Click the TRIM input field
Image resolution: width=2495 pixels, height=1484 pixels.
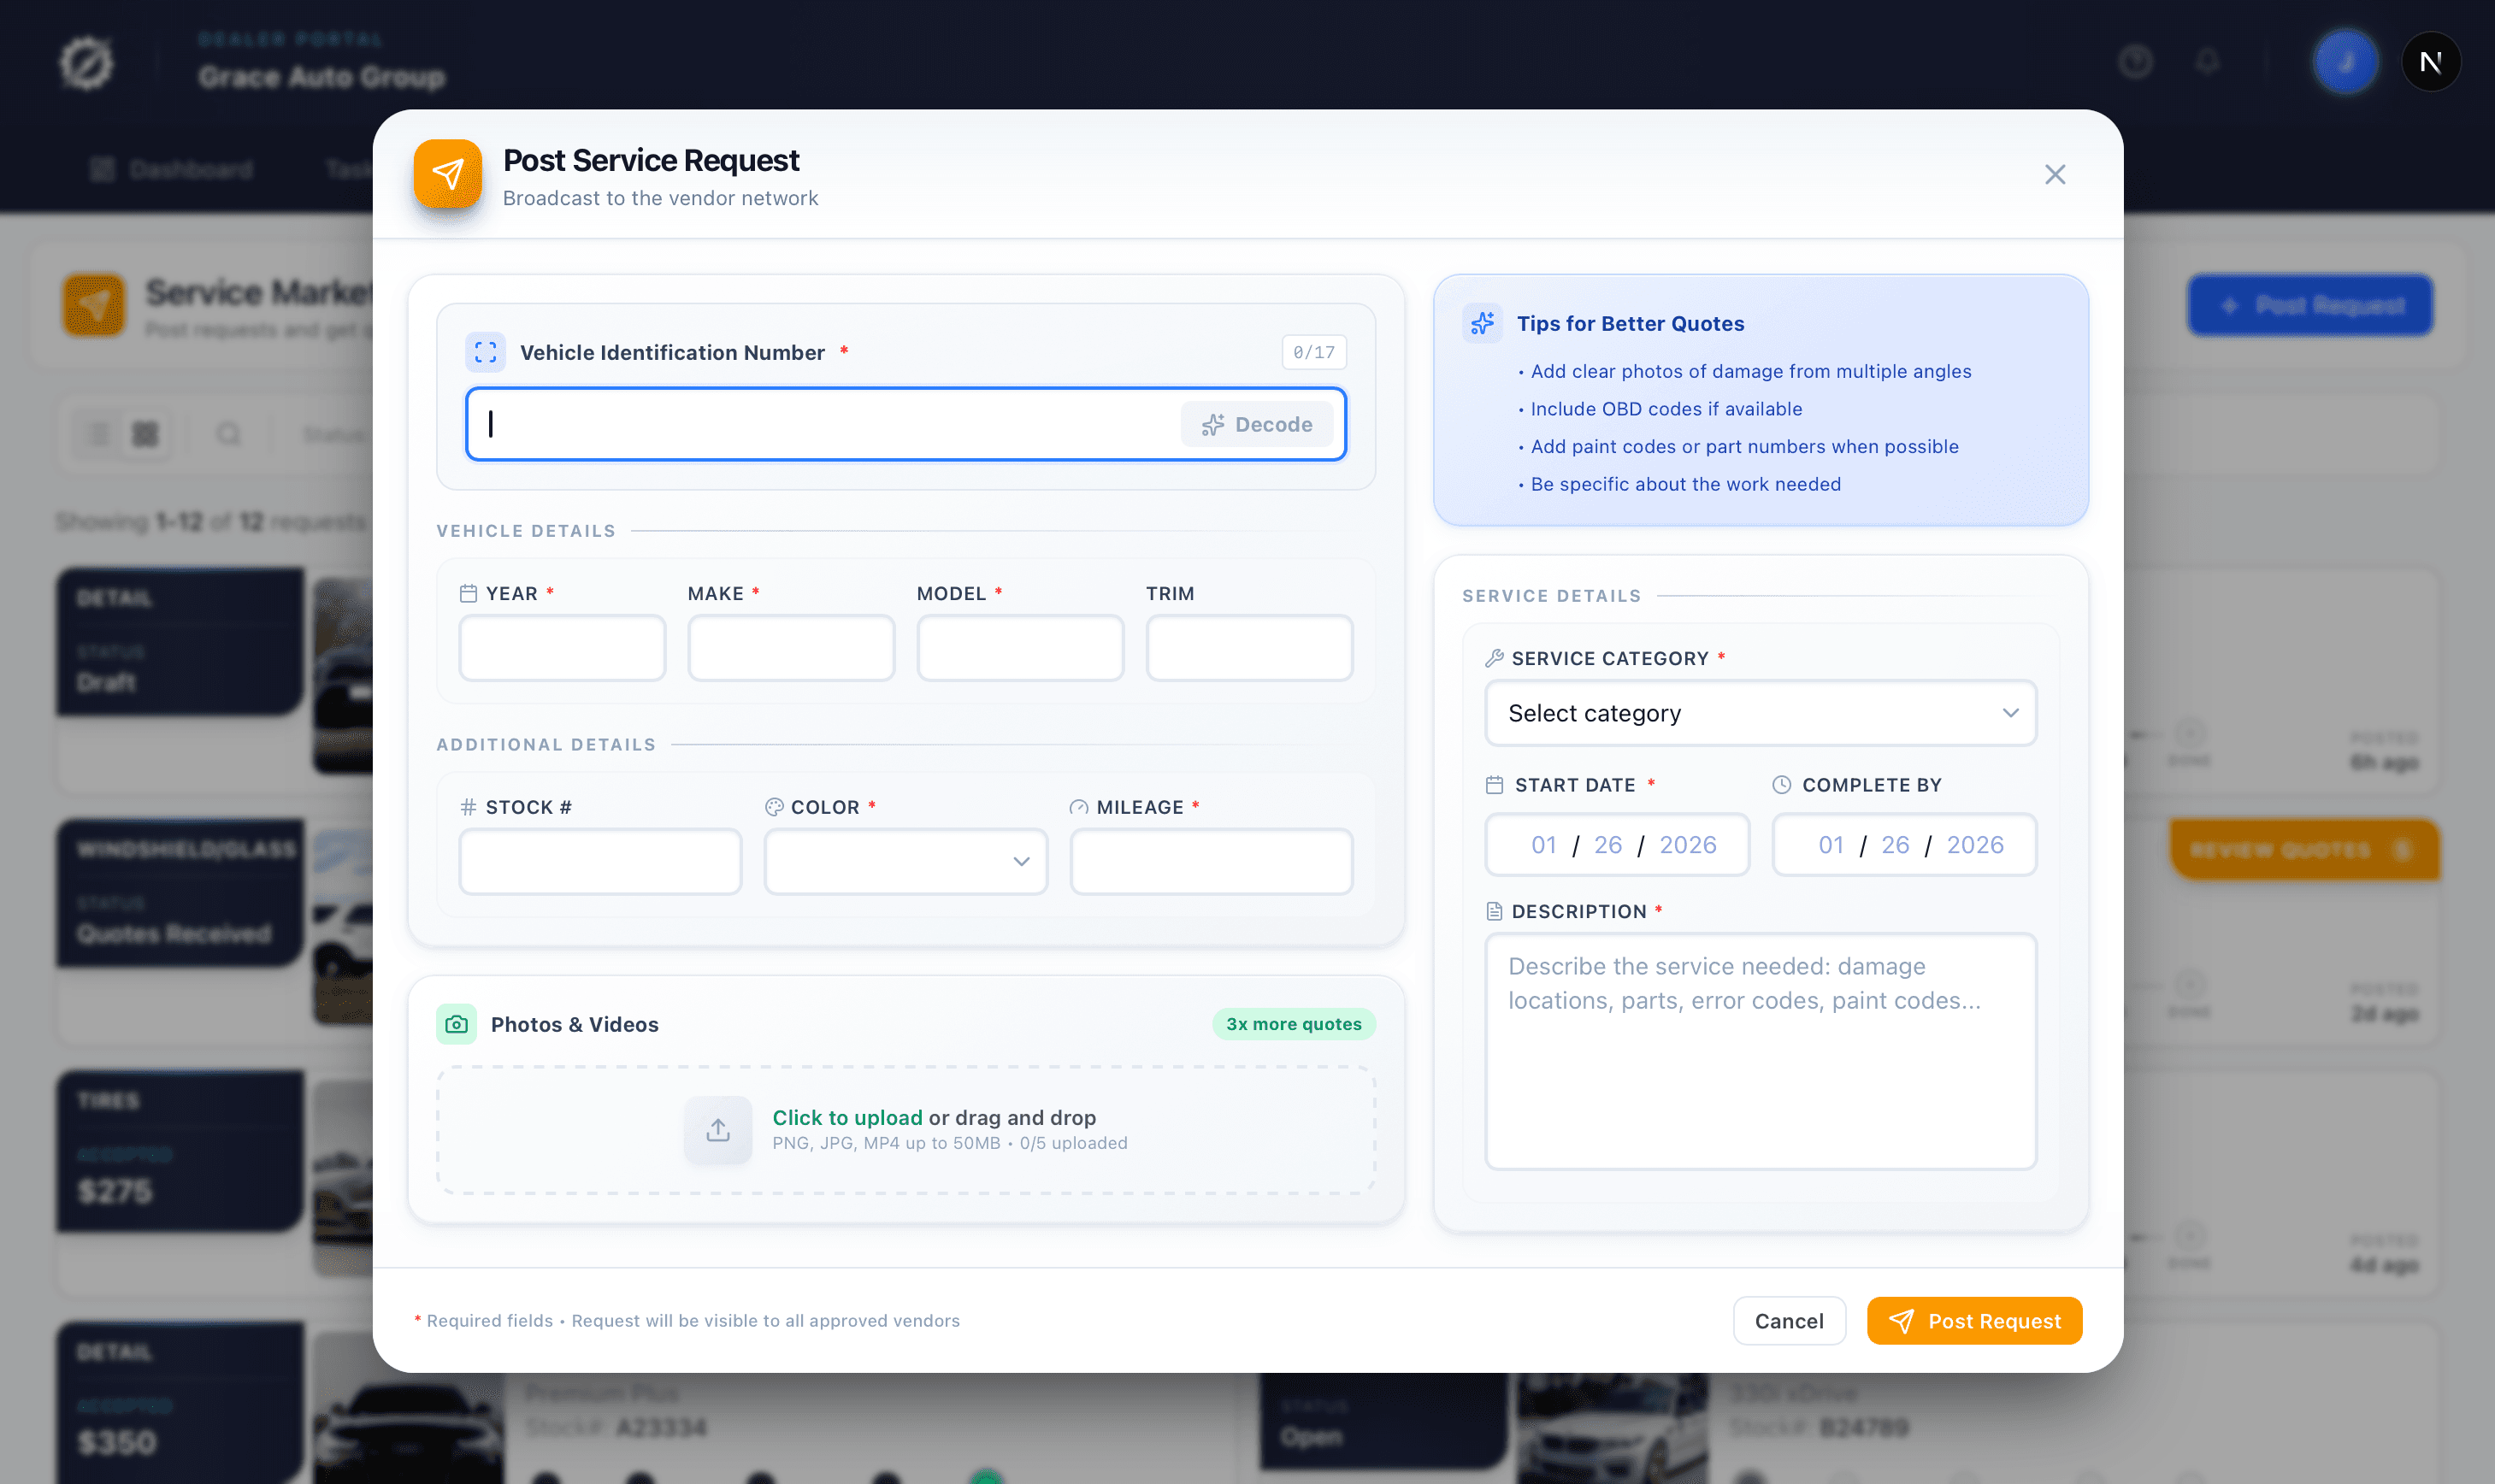click(x=1249, y=648)
